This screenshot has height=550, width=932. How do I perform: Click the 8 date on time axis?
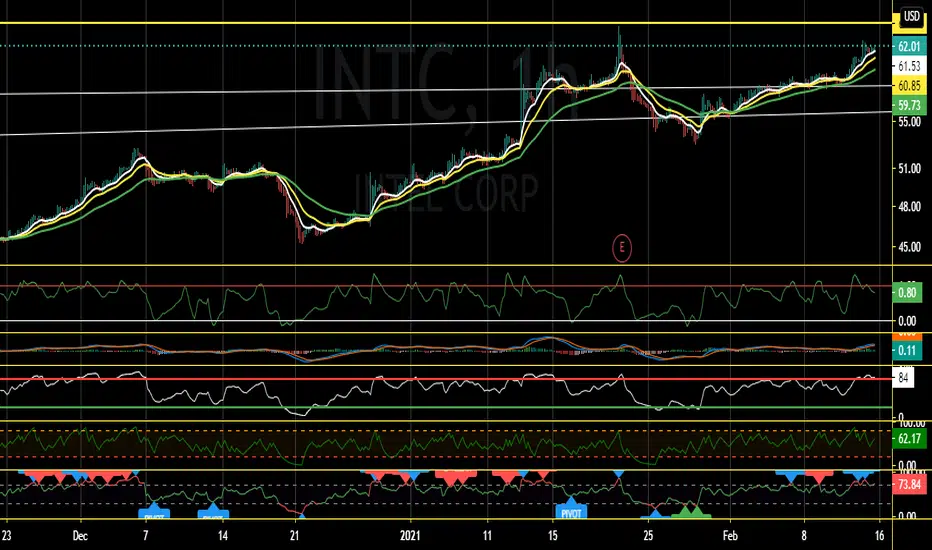[804, 536]
